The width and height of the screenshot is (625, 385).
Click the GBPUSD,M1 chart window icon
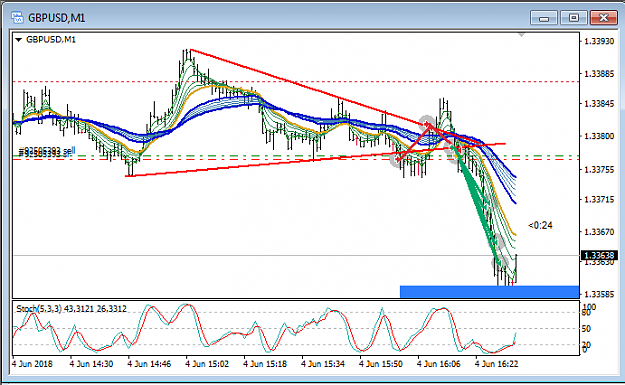click(18, 18)
